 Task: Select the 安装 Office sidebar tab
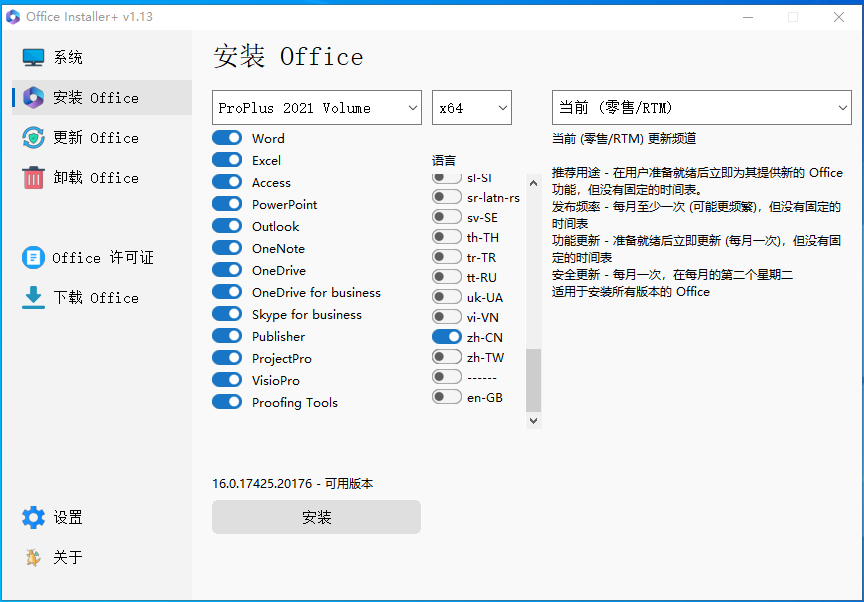pos(102,97)
